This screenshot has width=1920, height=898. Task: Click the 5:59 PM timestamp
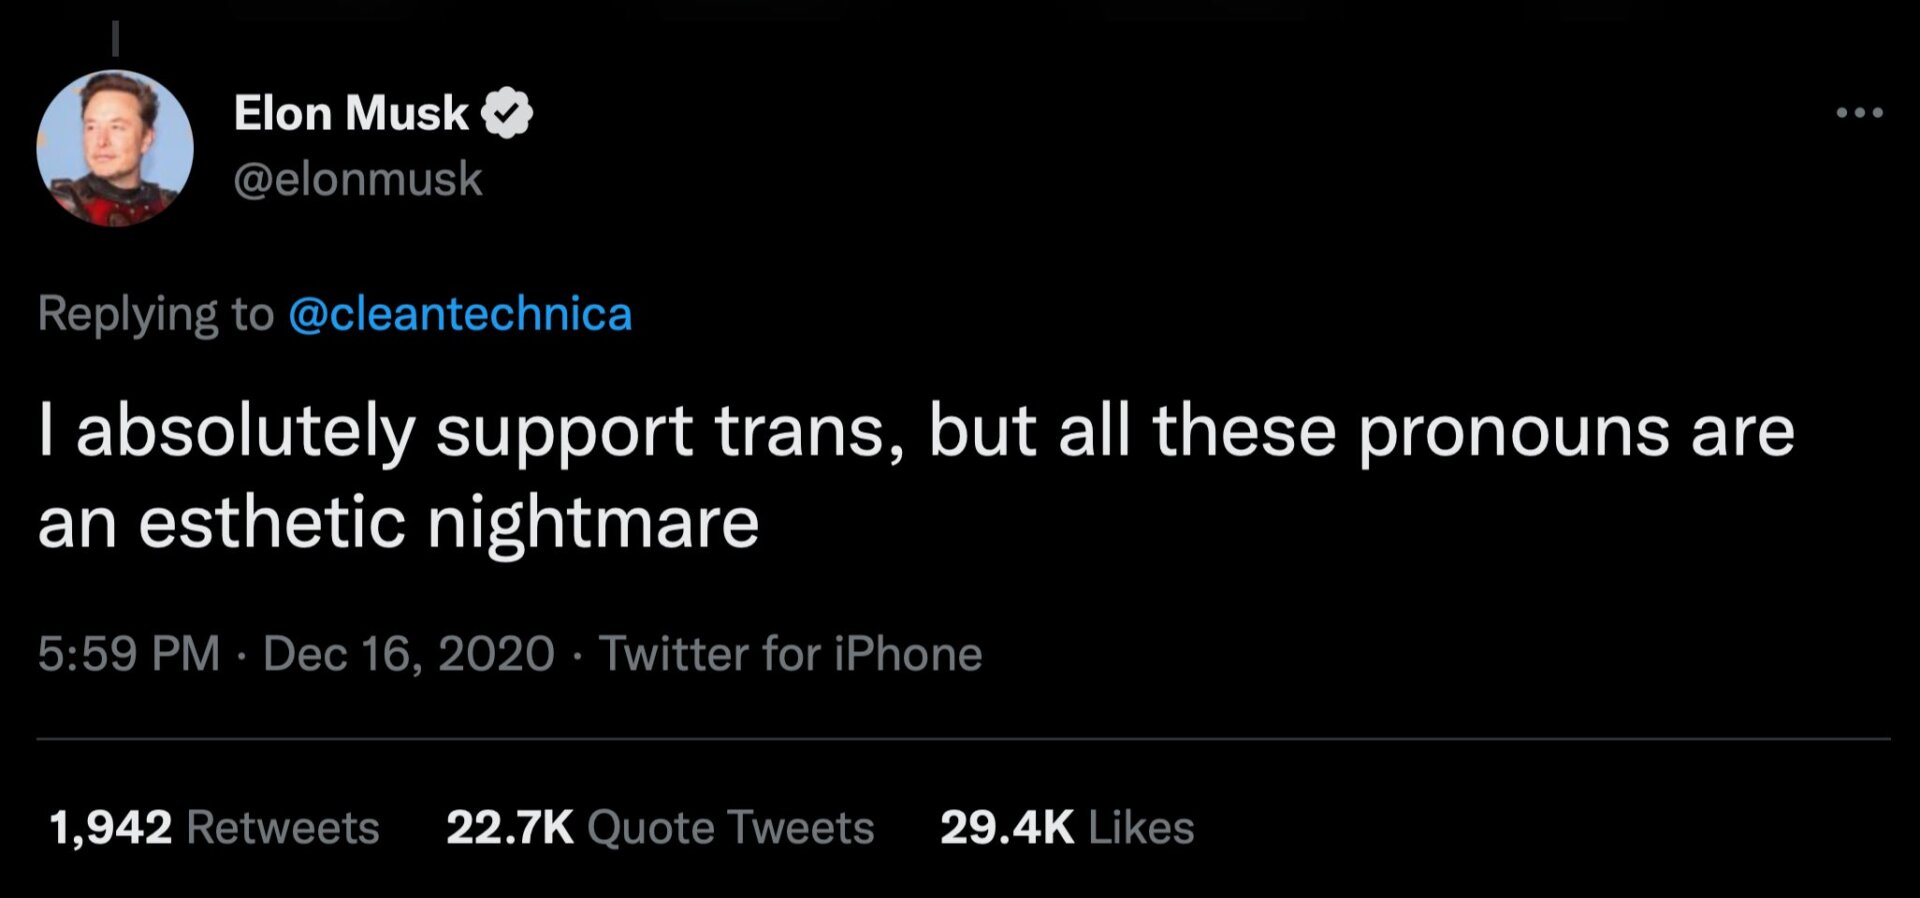click(x=128, y=654)
